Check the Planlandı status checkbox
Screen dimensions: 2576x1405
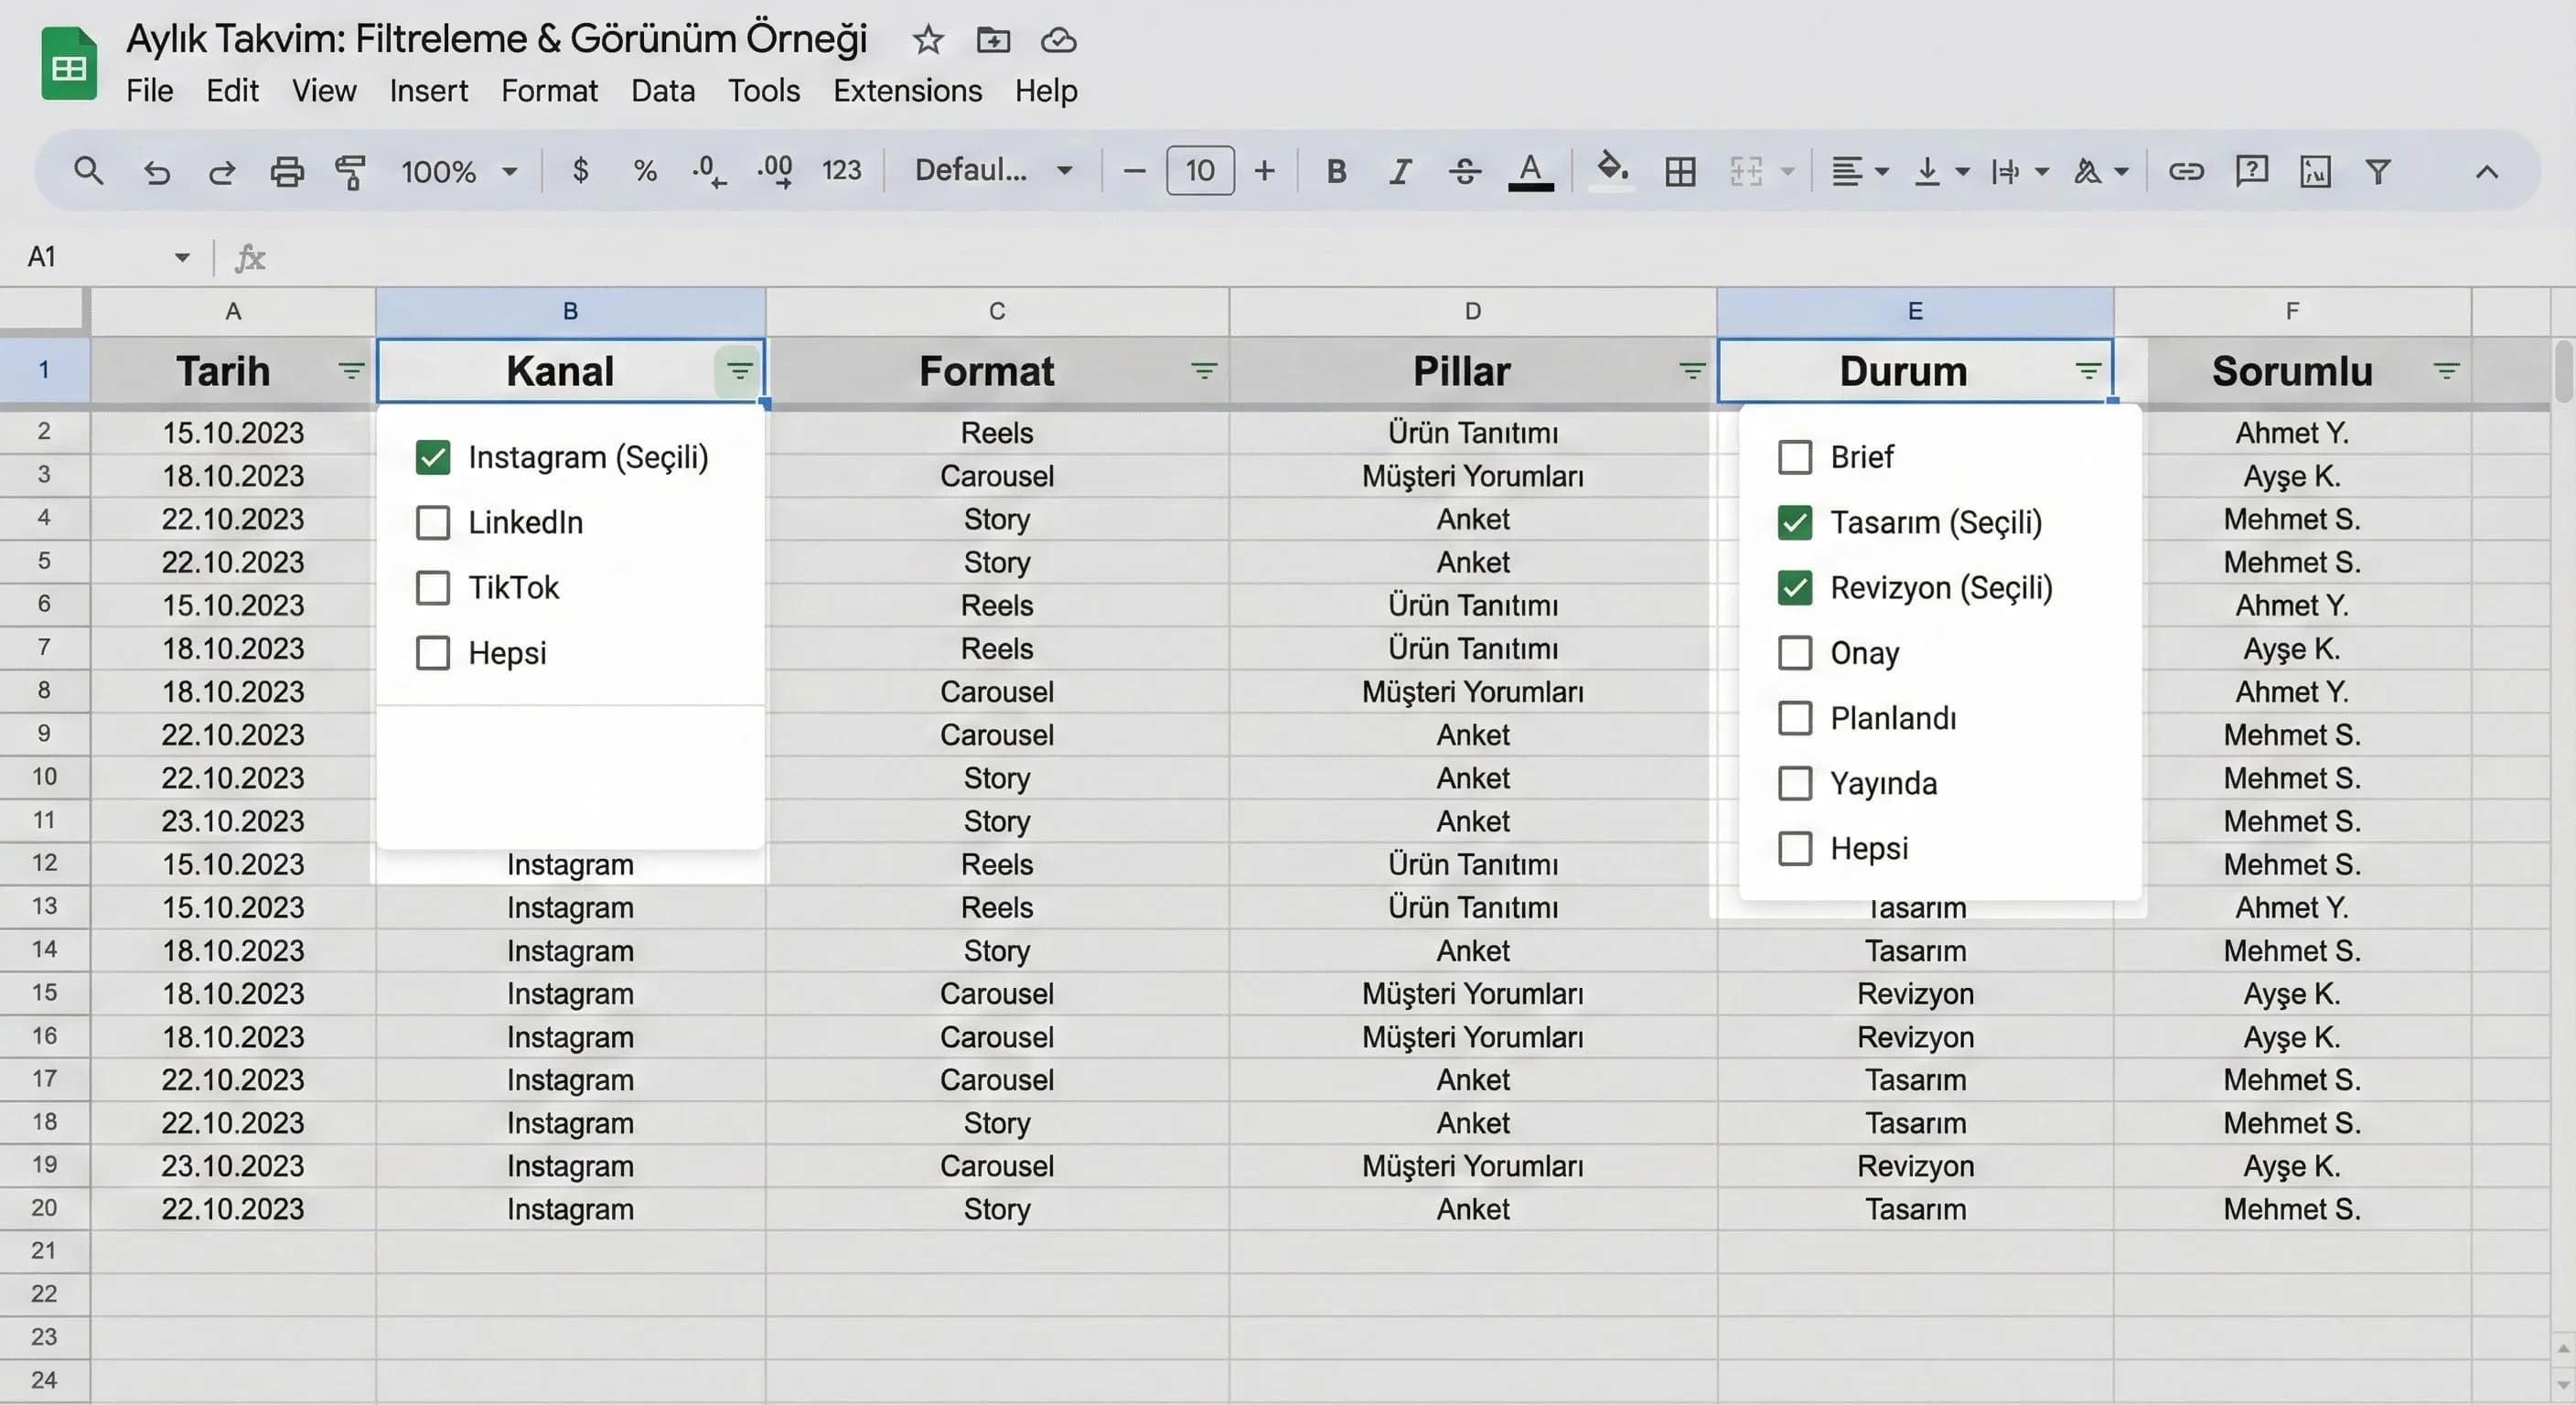coord(1795,718)
